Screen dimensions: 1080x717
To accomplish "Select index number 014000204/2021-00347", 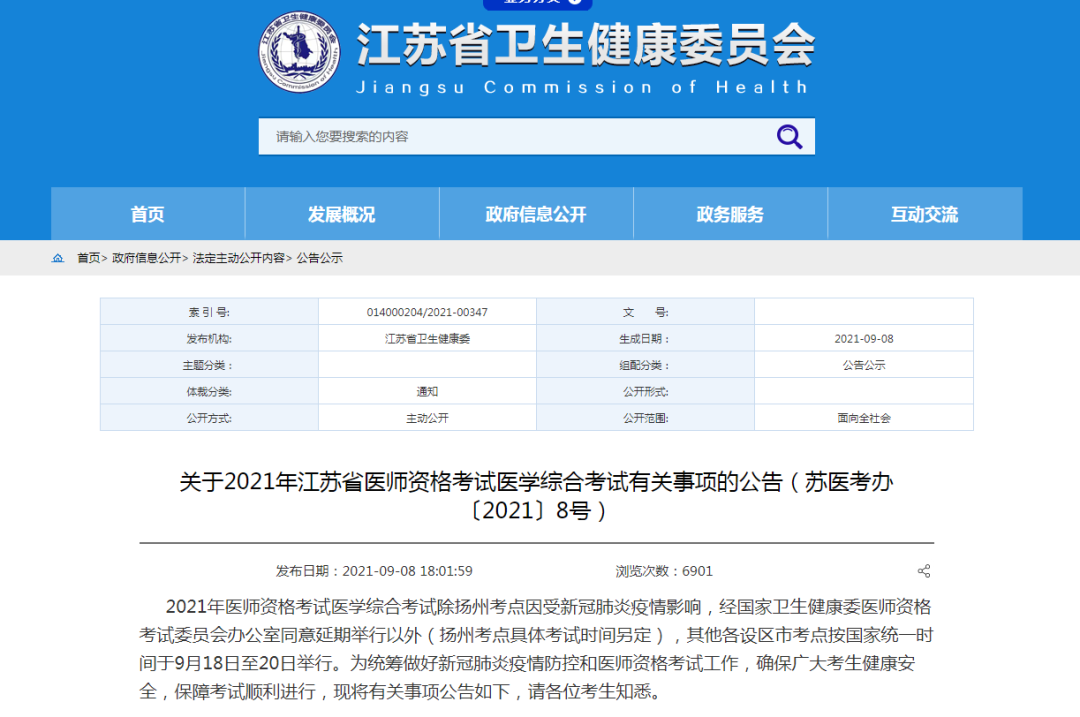I will pos(427,312).
